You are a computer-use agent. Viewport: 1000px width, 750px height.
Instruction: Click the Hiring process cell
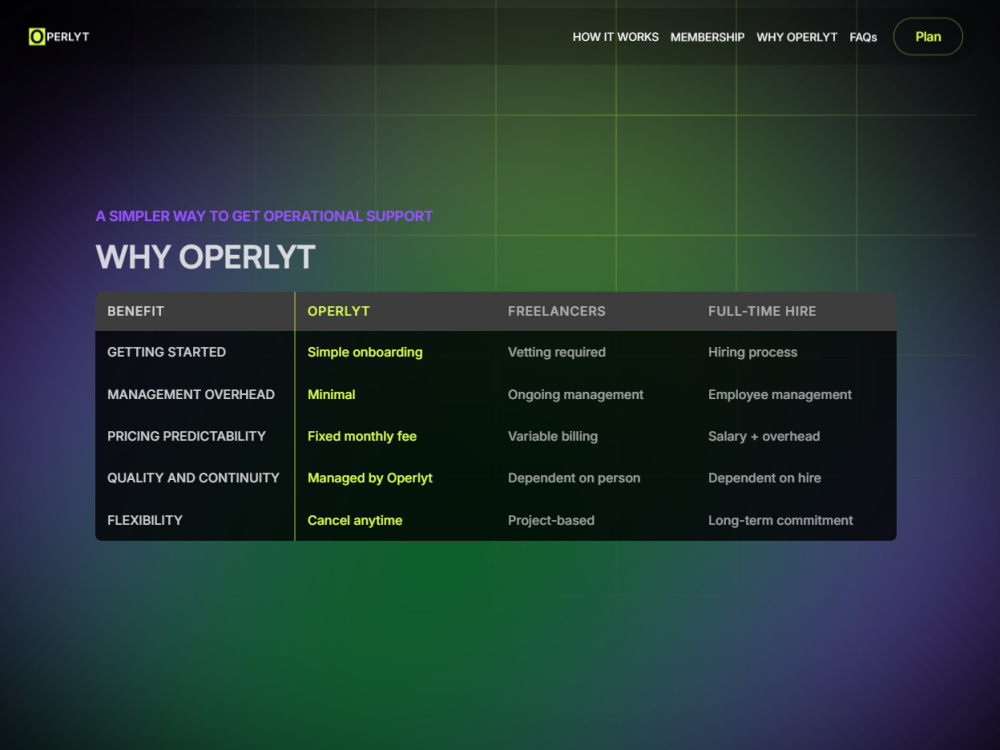(x=753, y=352)
